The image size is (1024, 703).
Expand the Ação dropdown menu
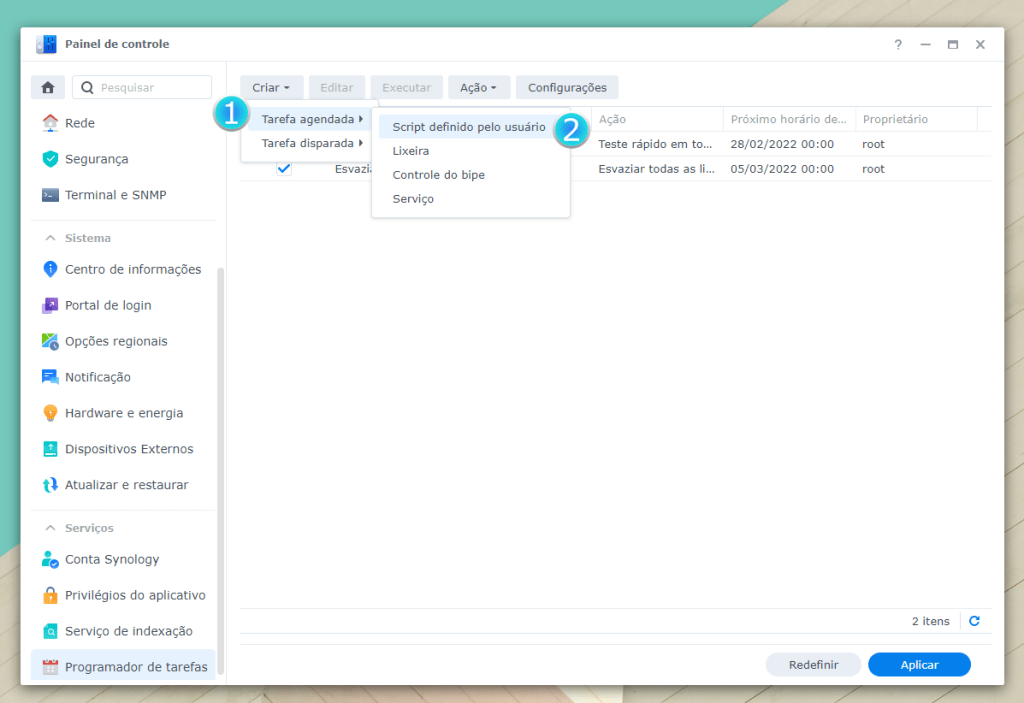click(x=478, y=88)
